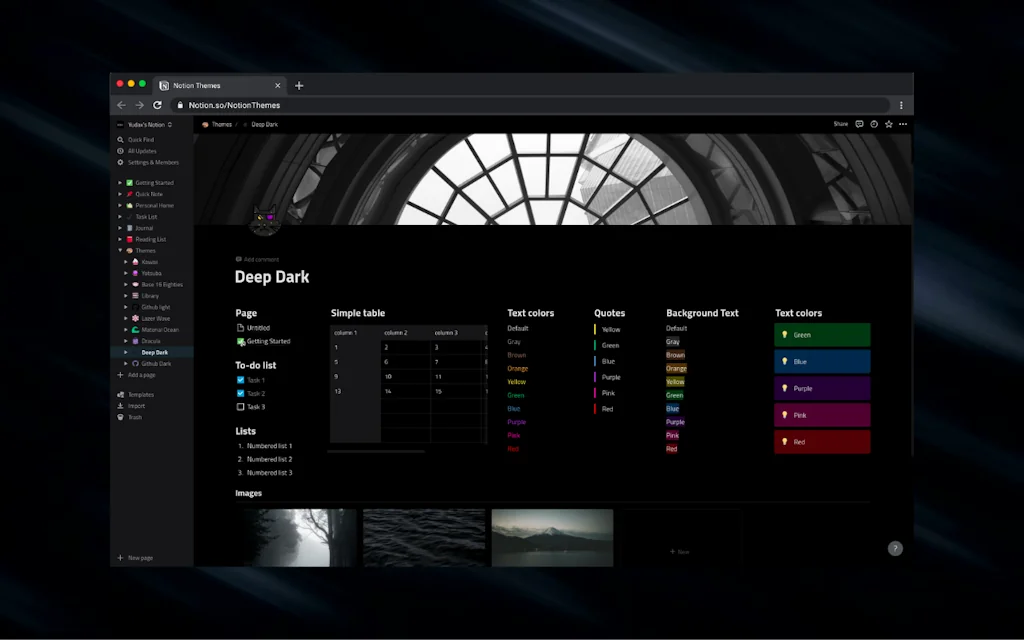Check the Task 3 checkbox
This screenshot has width=1024, height=640.
240,407
